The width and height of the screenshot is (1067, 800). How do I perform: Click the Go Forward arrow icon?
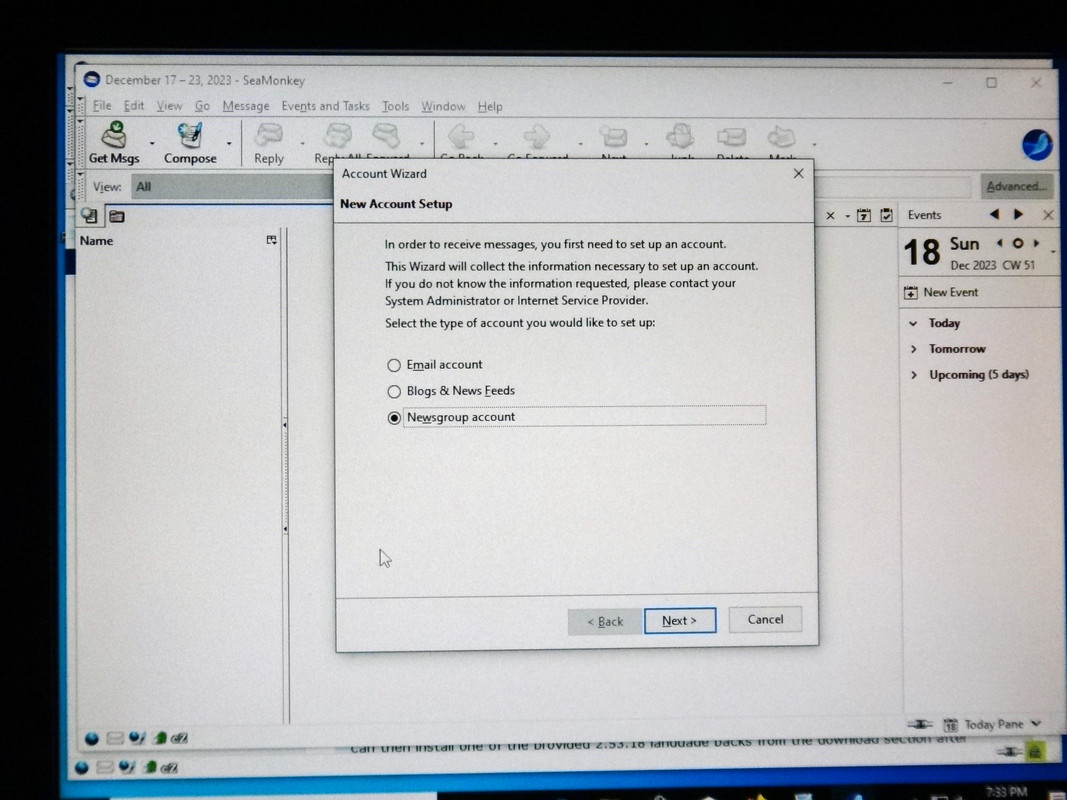(x=537, y=136)
